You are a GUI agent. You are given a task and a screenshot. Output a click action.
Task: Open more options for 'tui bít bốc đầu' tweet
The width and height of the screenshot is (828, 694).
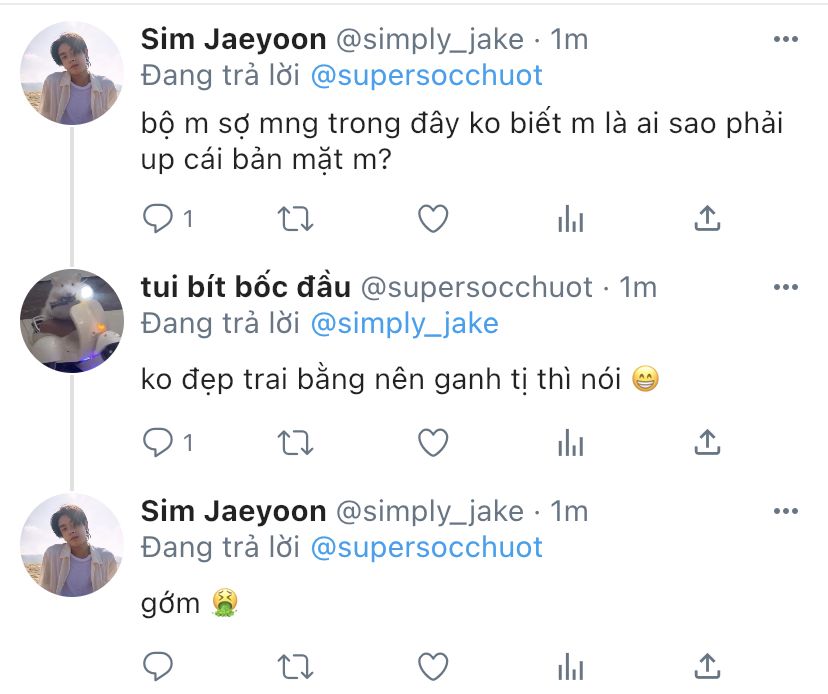coord(786,288)
